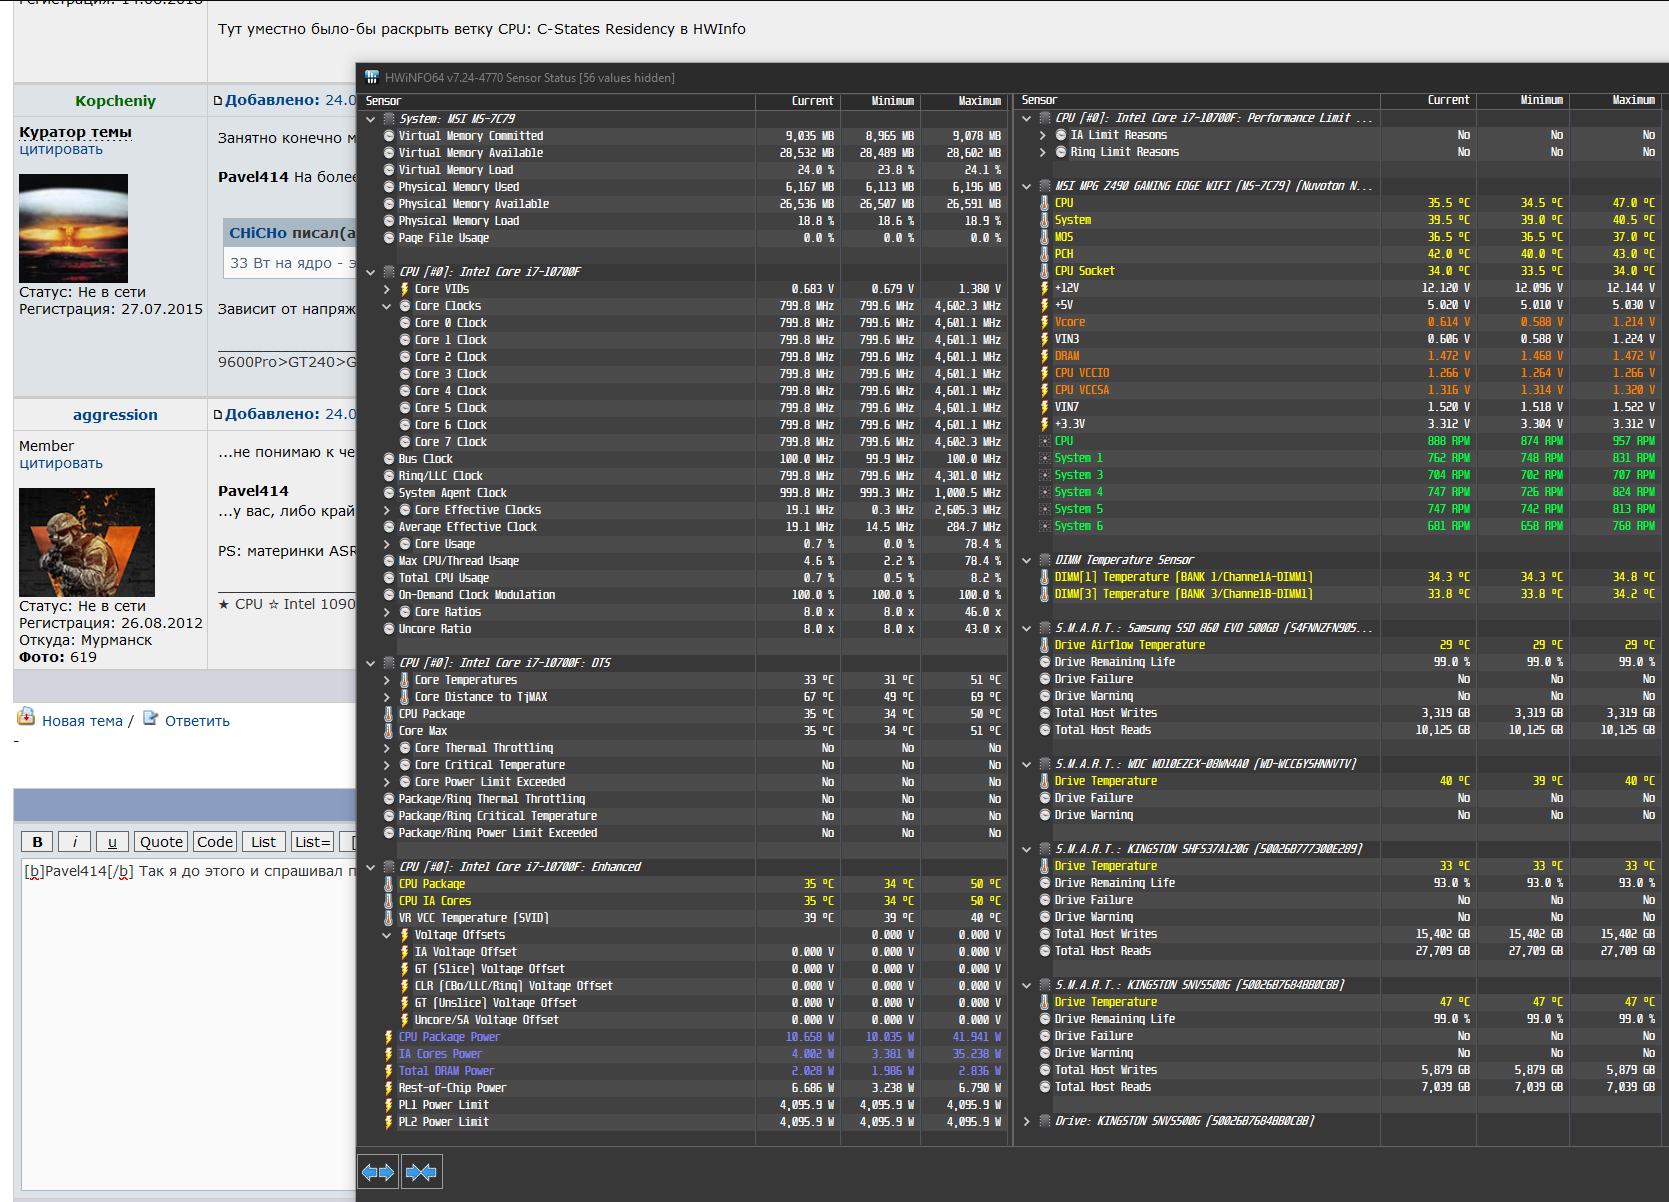Expand the IA Limit Reasons node
Image resolution: width=1669 pixels, height=1202 pixels.
pyautogui.click(x=1043, y=135)
